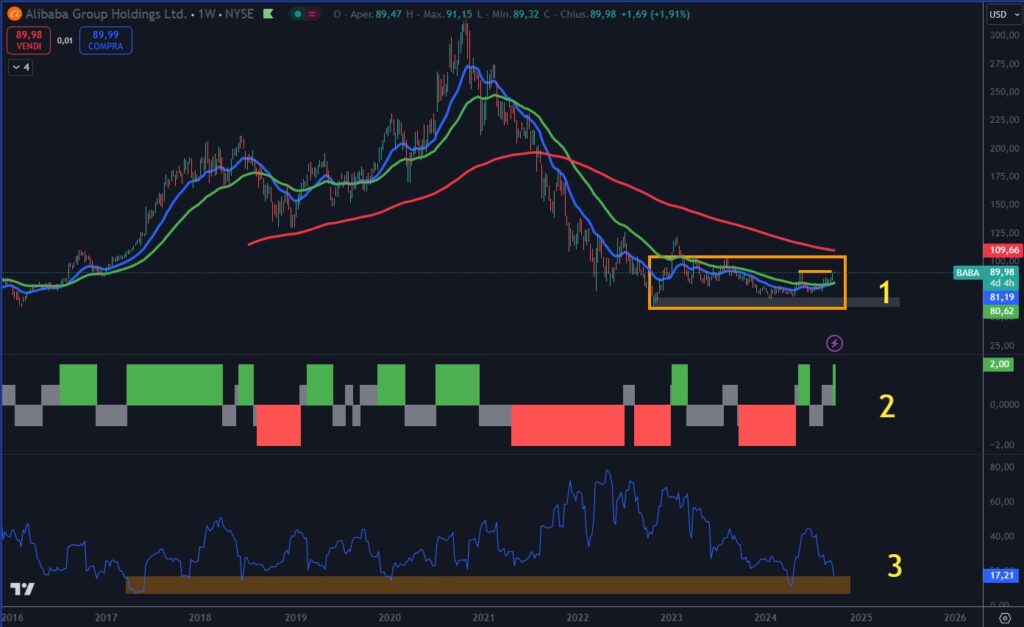
Task: Open the purple lightning bolt event icon
Action: tap(834, 343)
